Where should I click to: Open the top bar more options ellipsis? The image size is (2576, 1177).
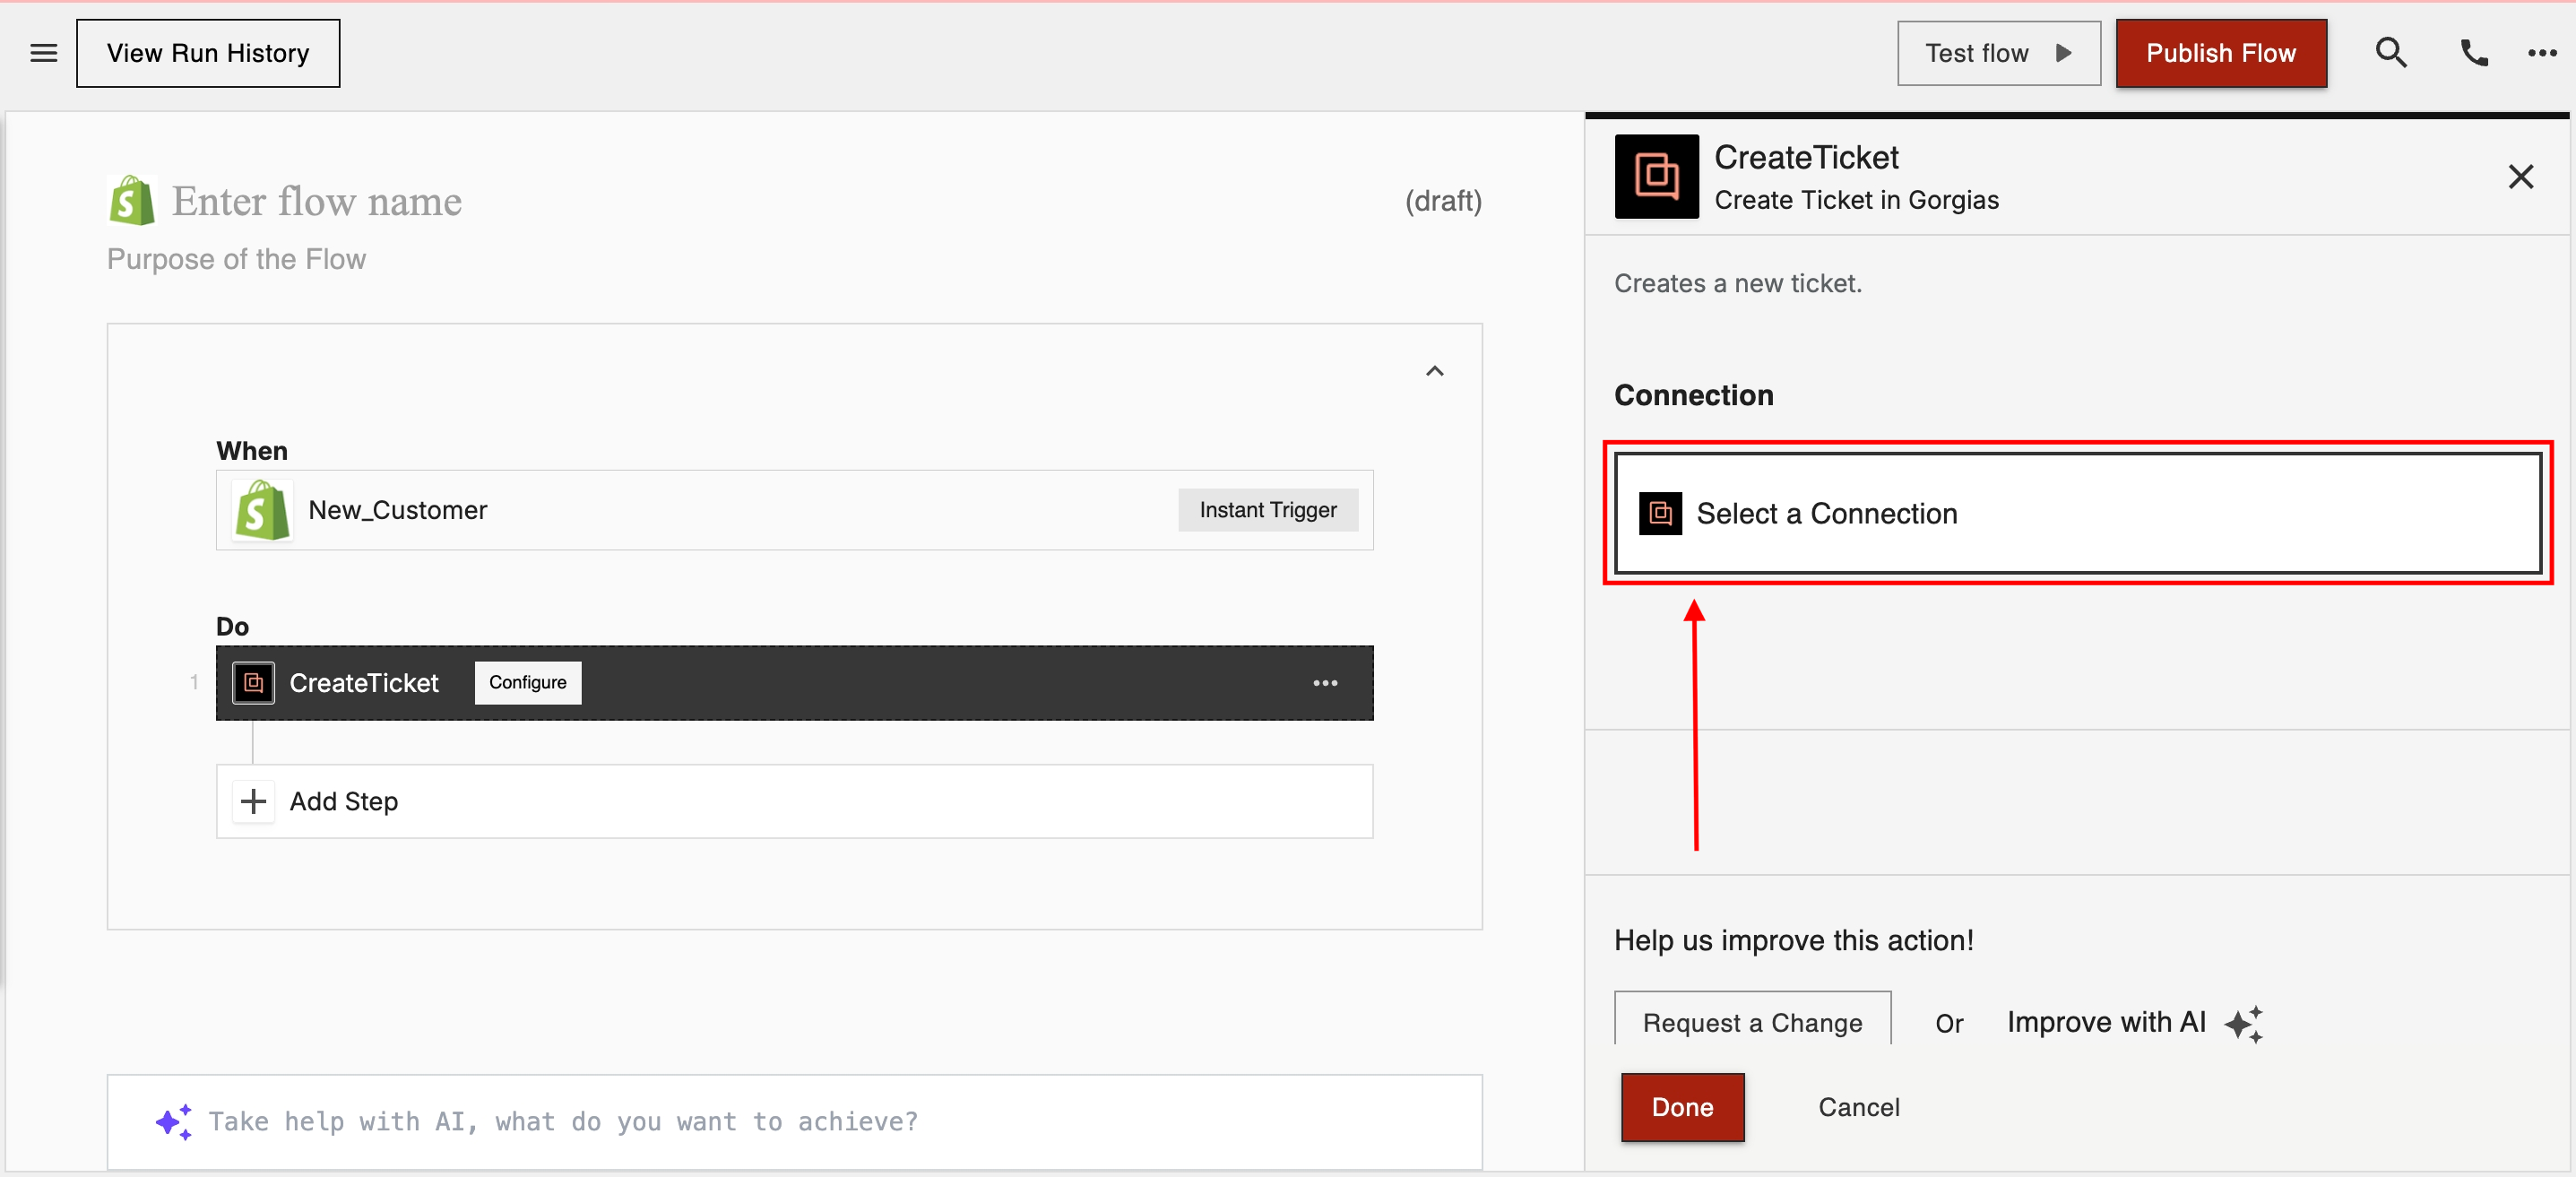coord(2541,53)
